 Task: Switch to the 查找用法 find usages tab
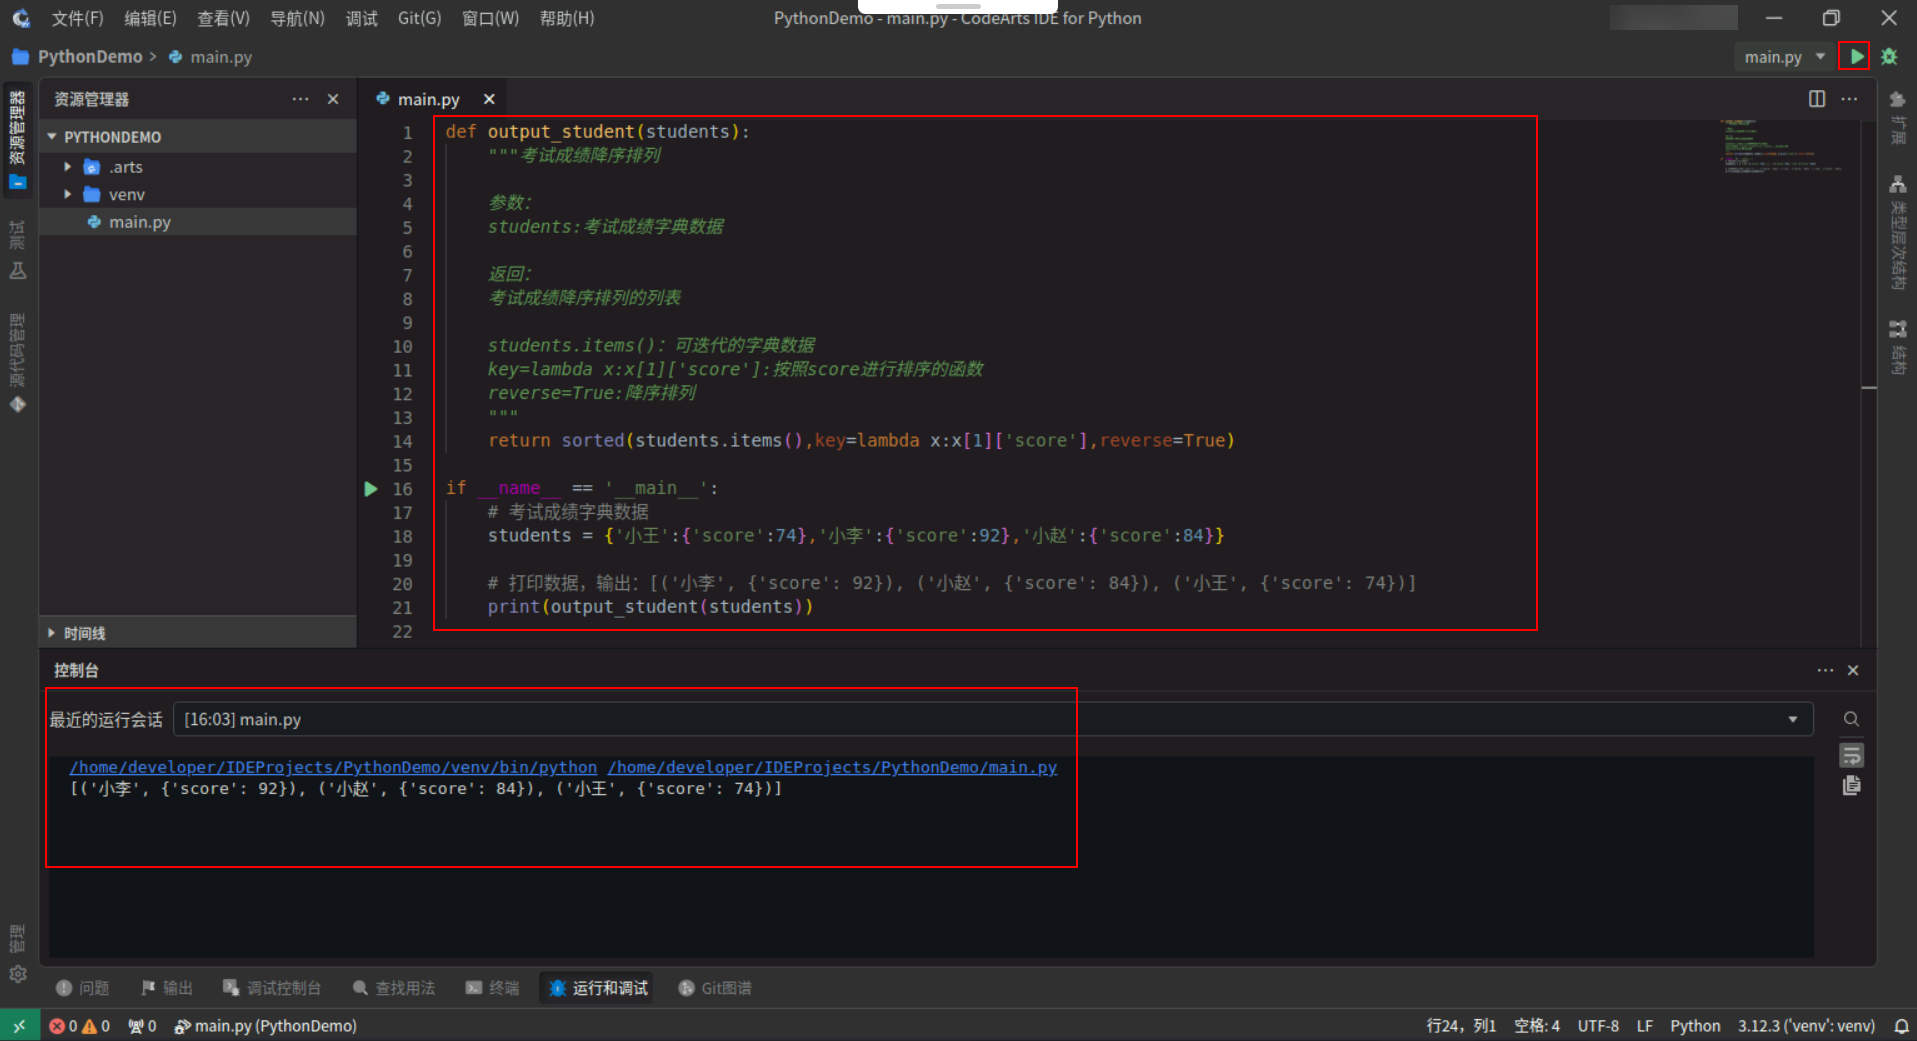pos(394,988)
